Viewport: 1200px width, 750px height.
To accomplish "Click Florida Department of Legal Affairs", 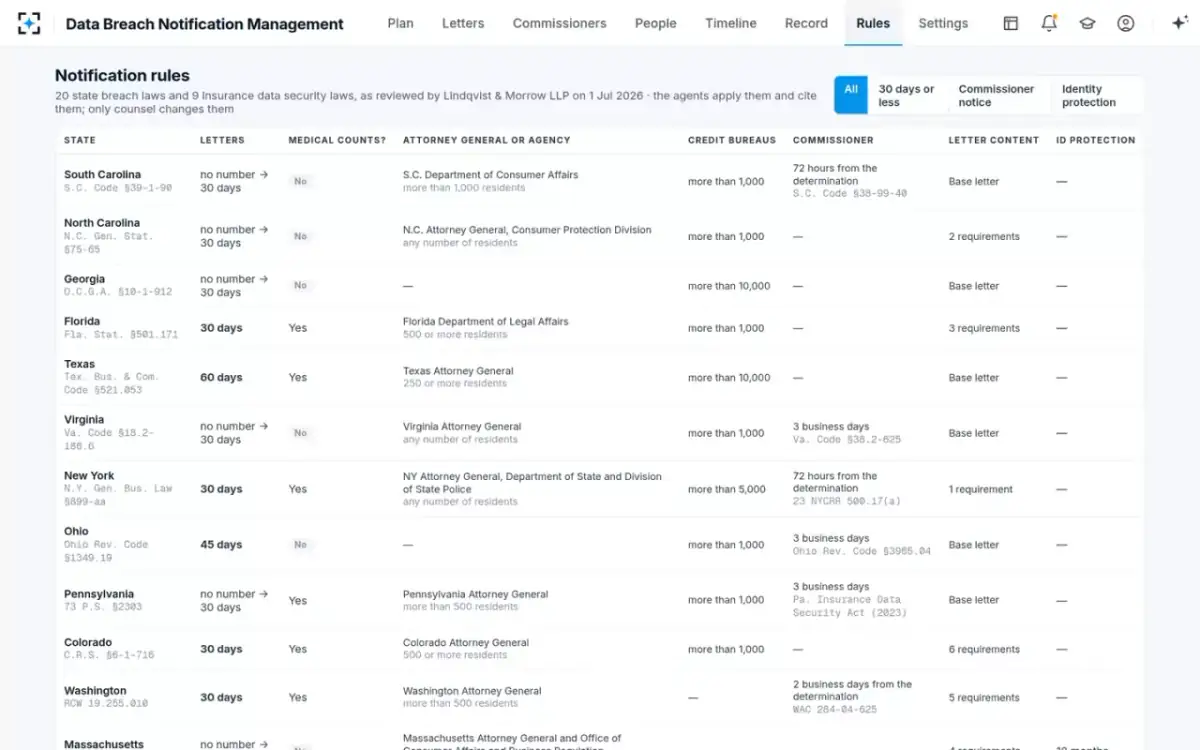I will point(485,322).
